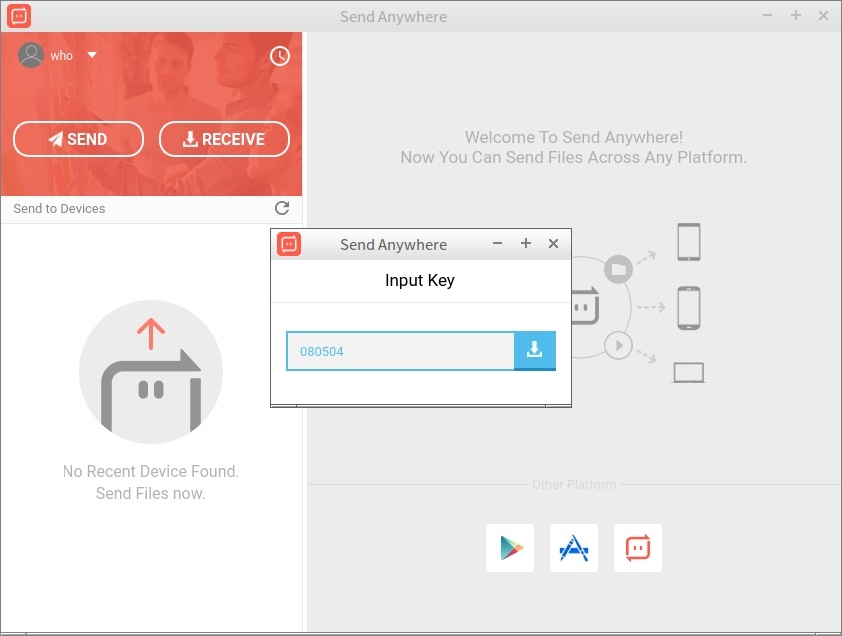Close the Input Key dialog
842x636 pixels.
(x=553, y=244)
